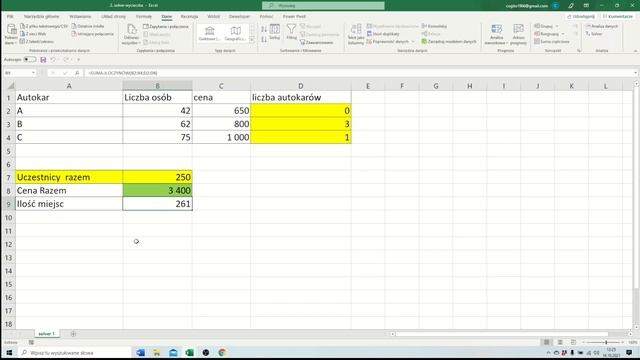Open Istniejące połączenia

click(93, 34)
